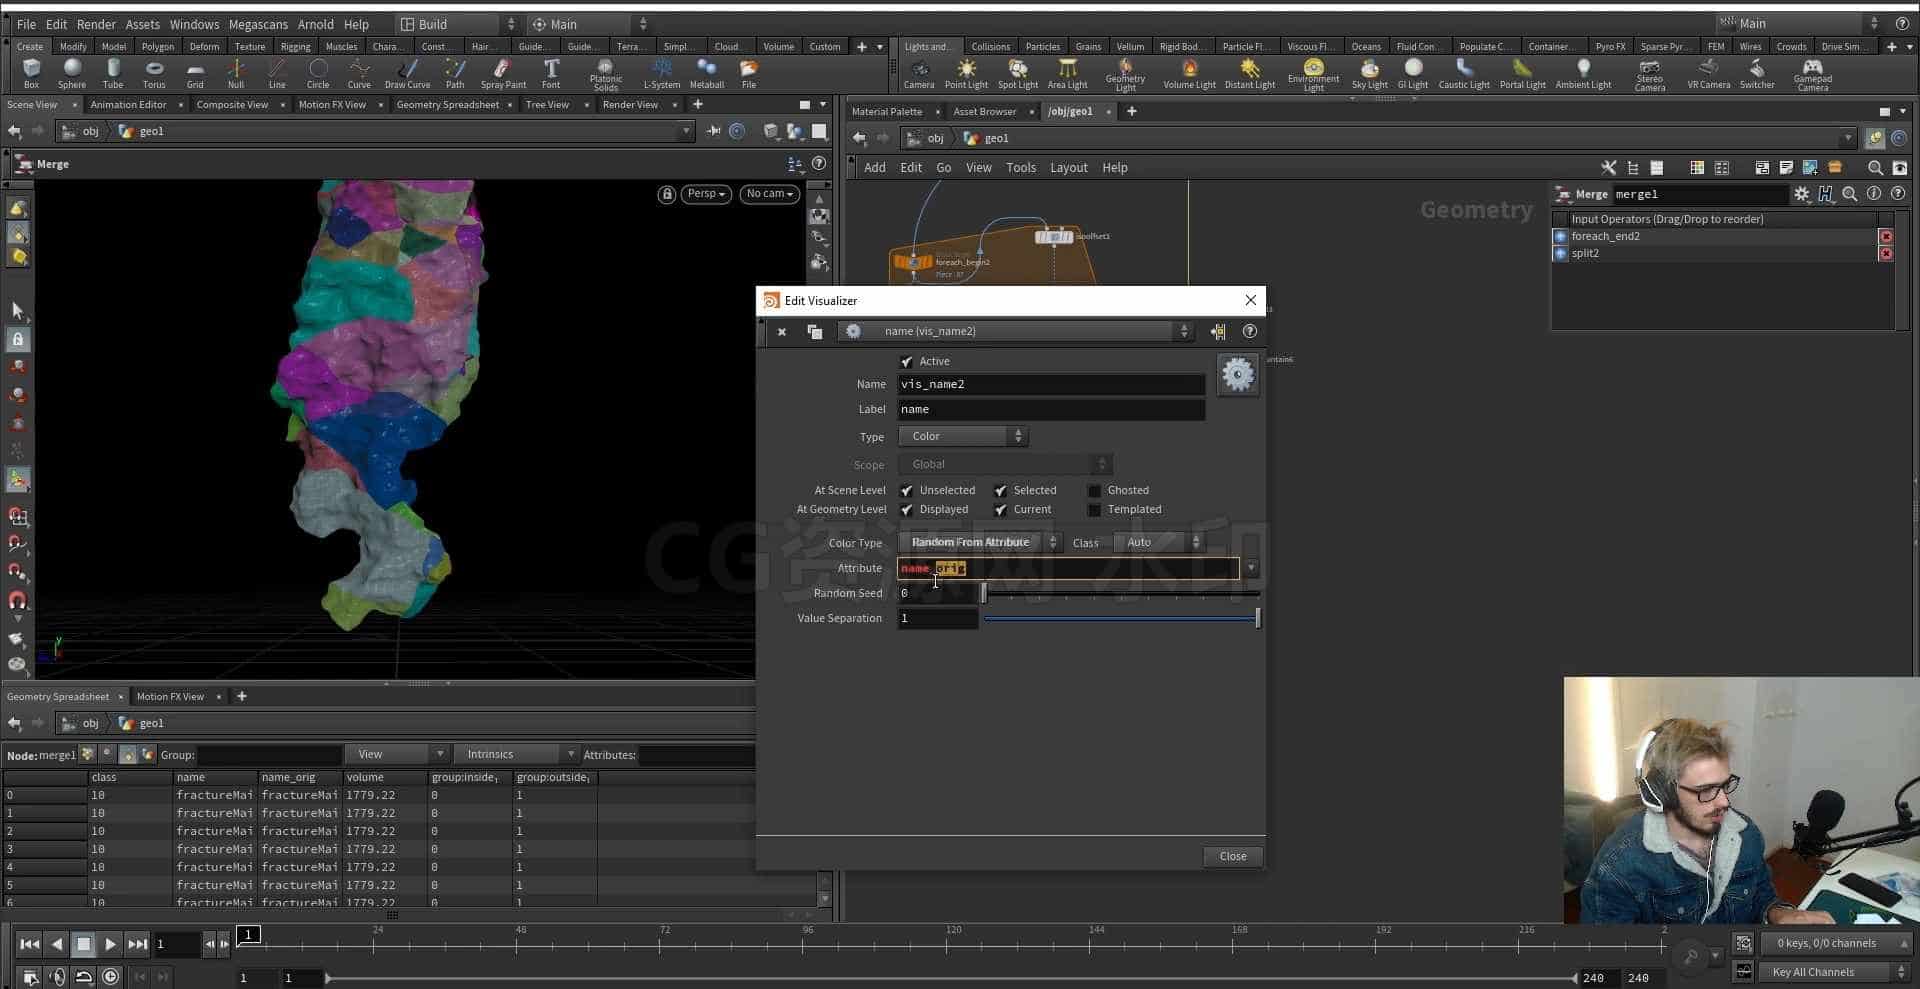
Task: Open Layout menu in network editor
Action: coord(1068,168)
